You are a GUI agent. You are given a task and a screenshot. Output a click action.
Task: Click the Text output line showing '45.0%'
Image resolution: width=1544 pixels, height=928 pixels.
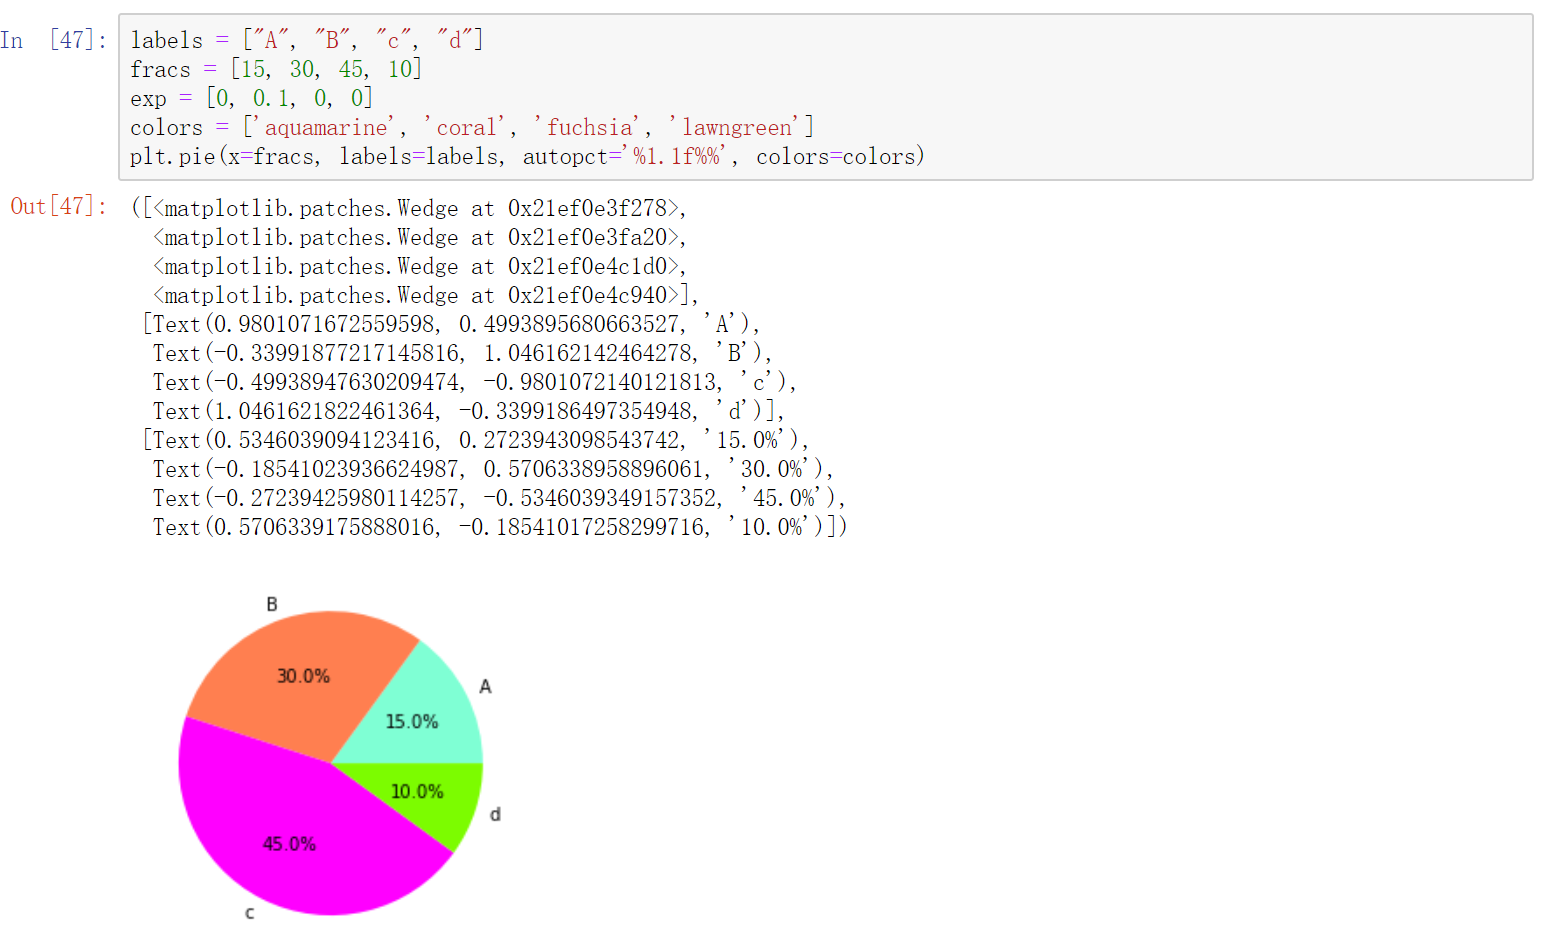click(450, 497)
